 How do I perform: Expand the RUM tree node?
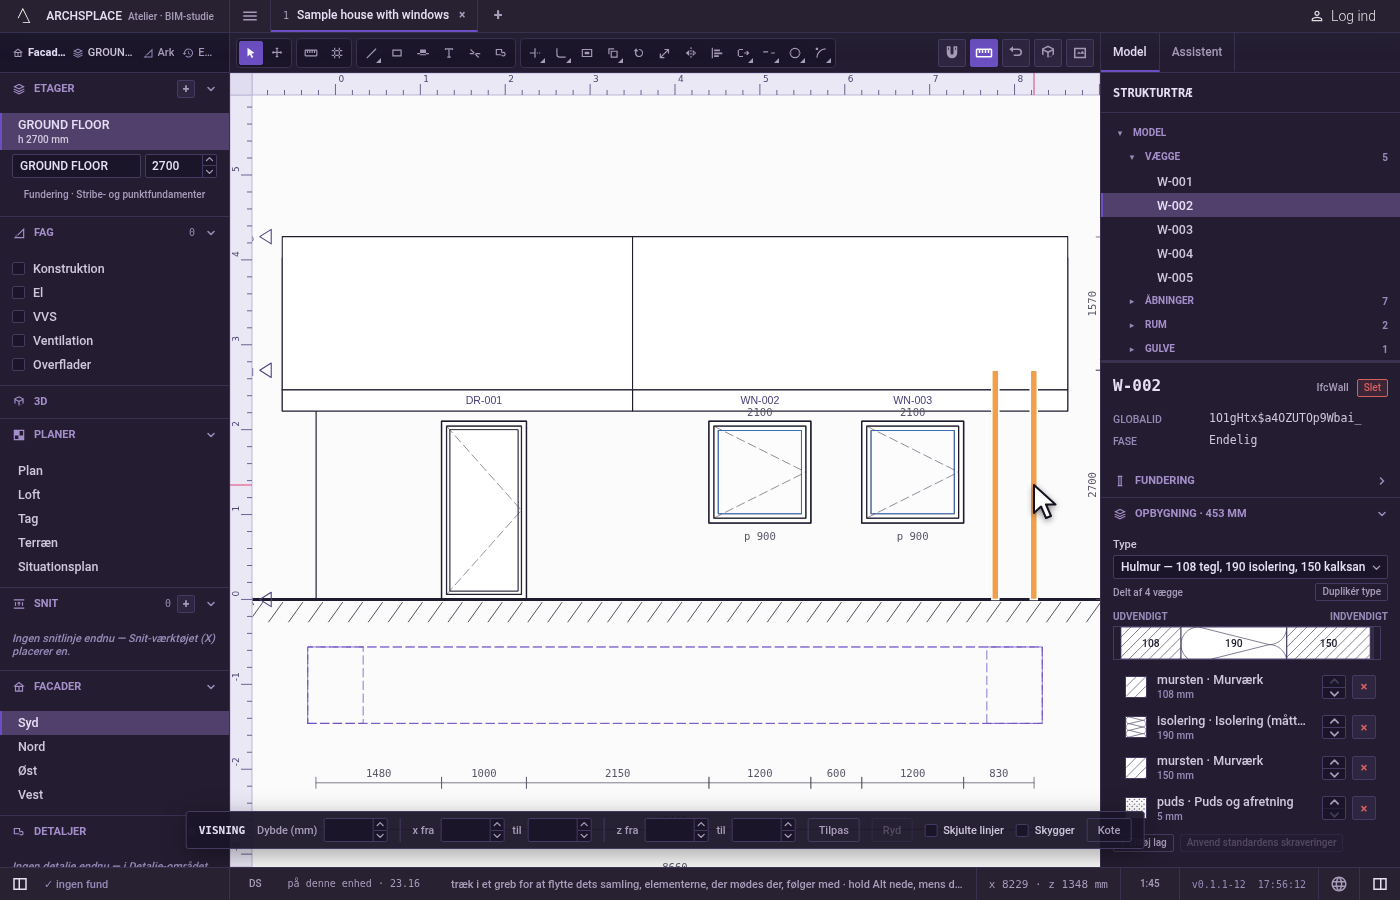click(1131, 325)
